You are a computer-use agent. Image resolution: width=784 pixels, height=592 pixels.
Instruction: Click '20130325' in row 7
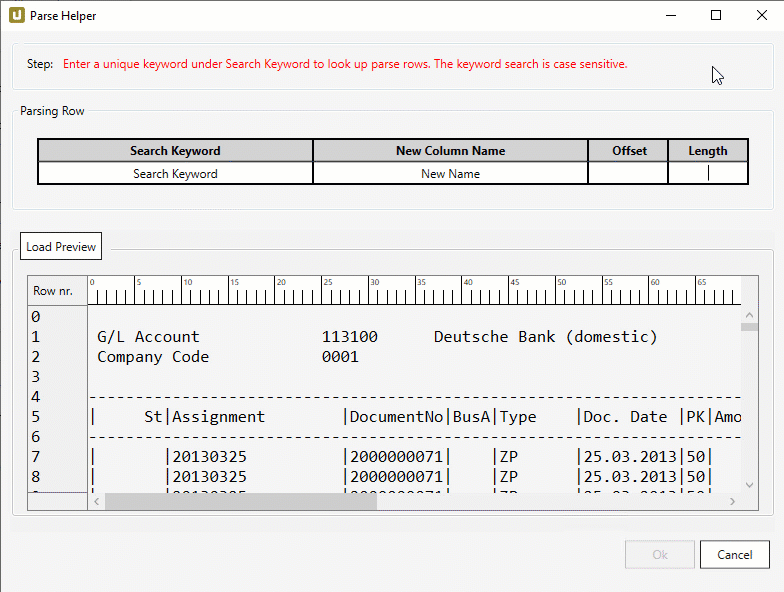[210, 456]
